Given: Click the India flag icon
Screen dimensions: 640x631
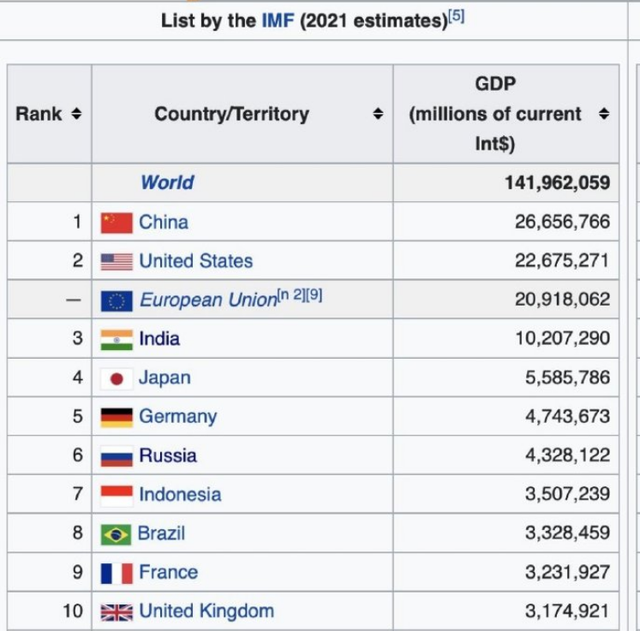Looking at the screenshot, I should [x=117, y=339].
